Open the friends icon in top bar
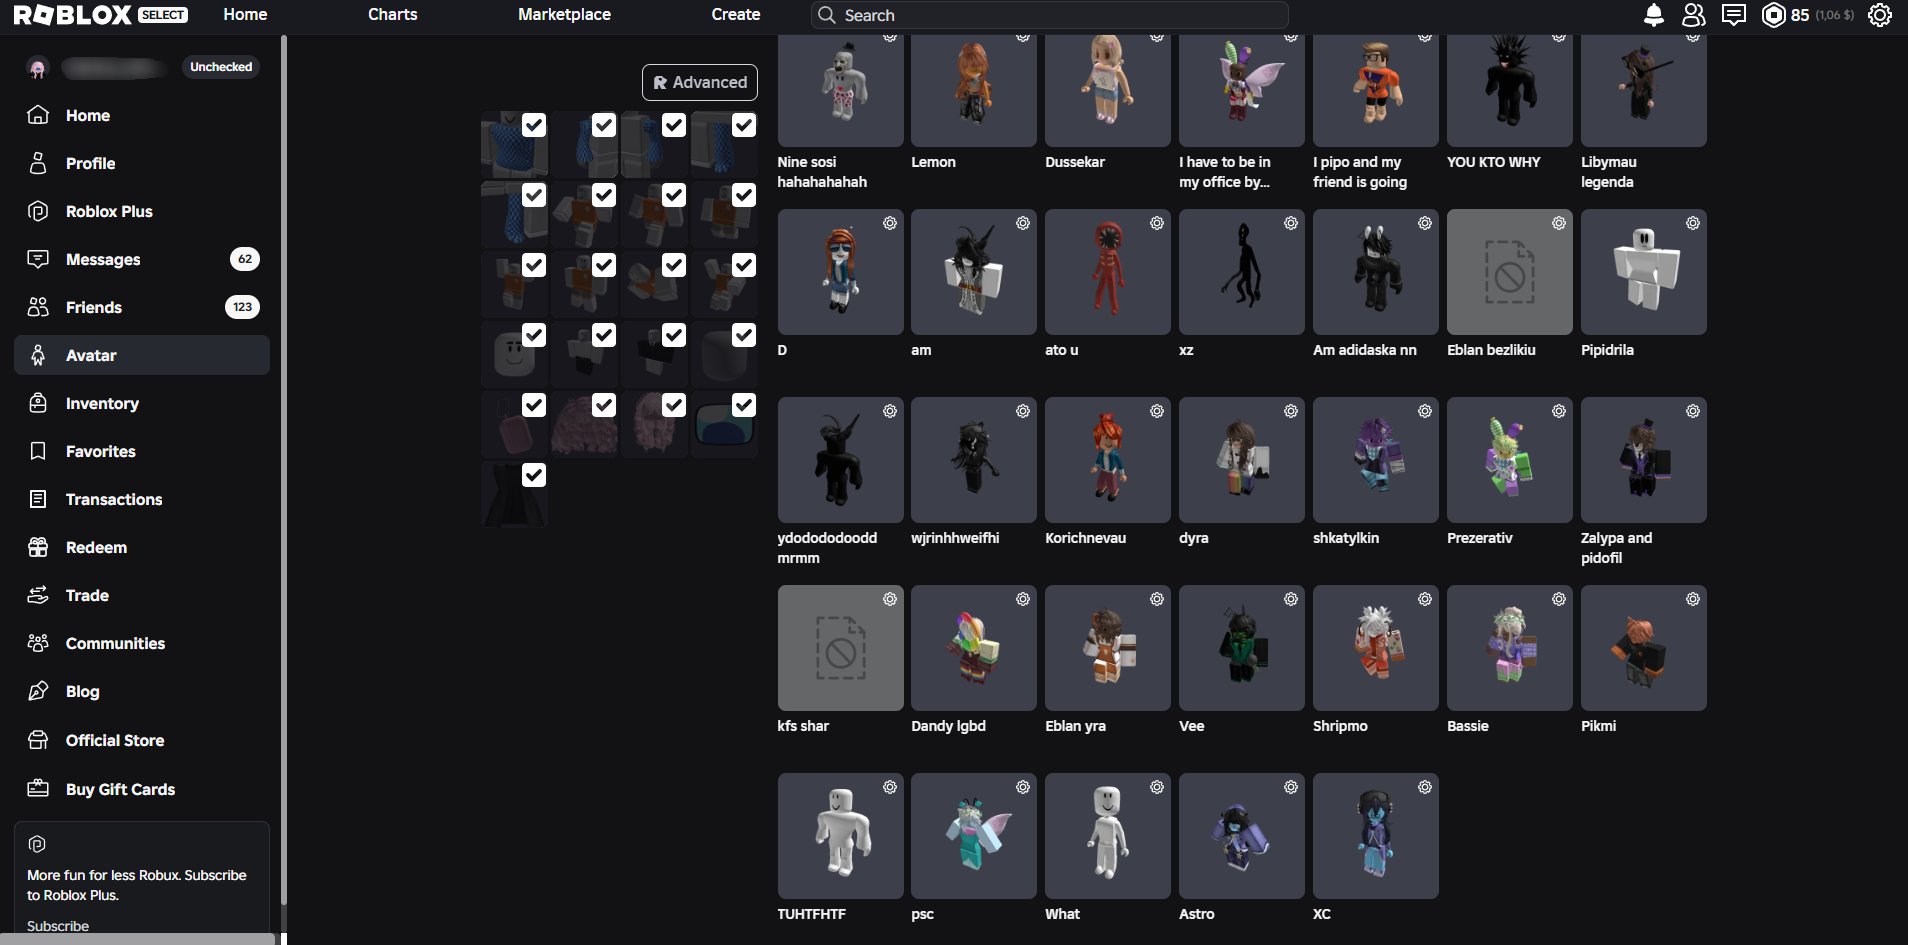Viewport: 1908px width, 945px height. (x=1694, y=15)
